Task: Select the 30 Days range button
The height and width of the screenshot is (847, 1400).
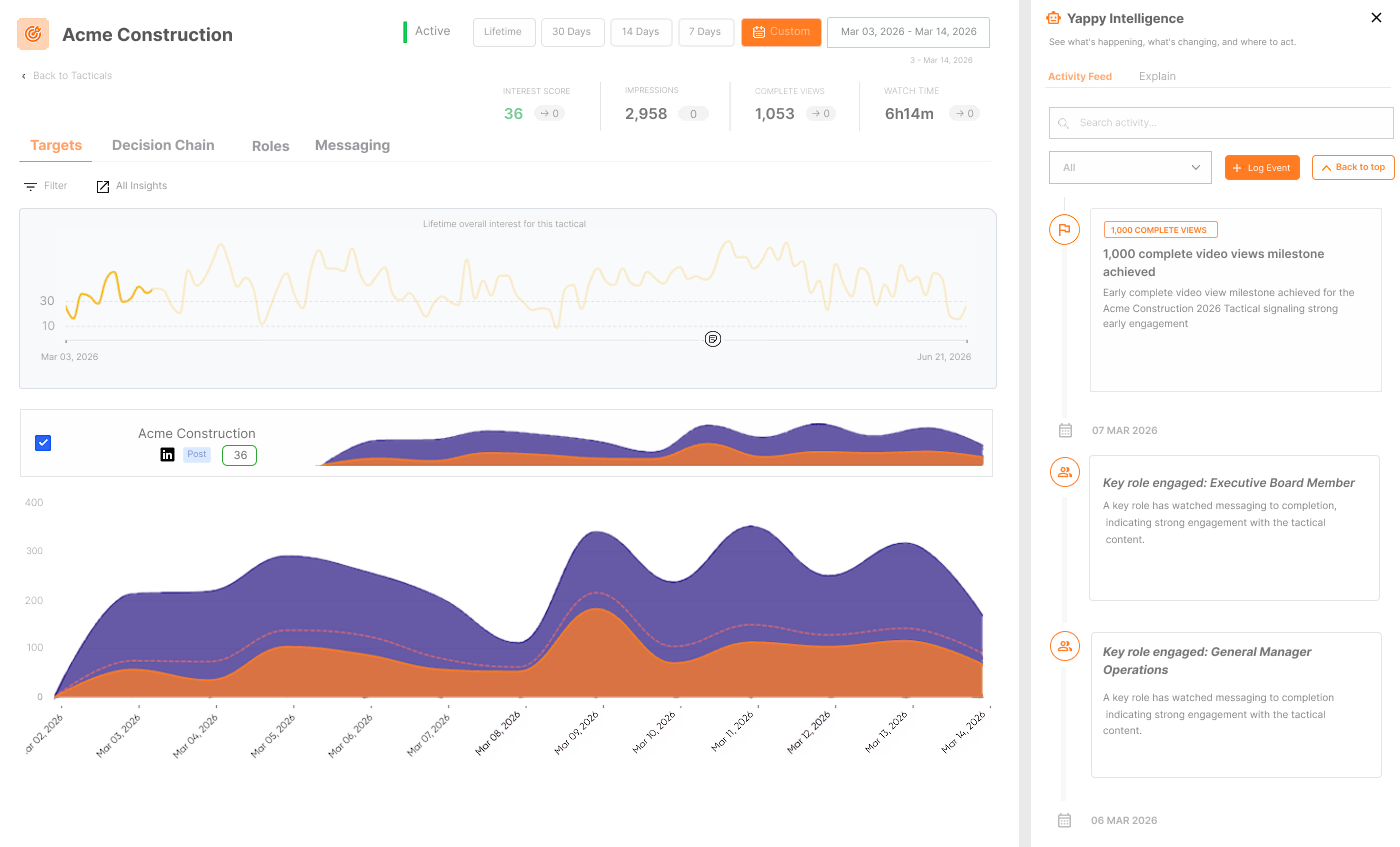Action: point(571,32)
